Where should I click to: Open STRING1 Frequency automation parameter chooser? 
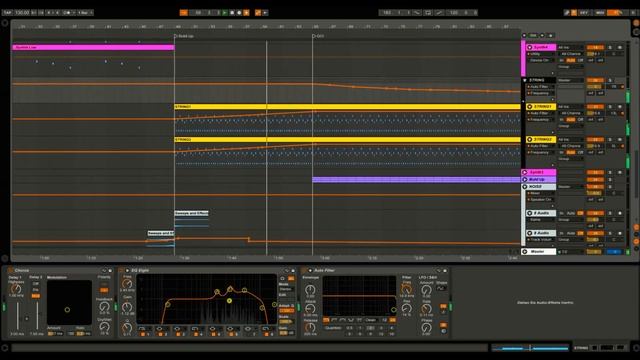pyautogui.click(x=541, y=120)
